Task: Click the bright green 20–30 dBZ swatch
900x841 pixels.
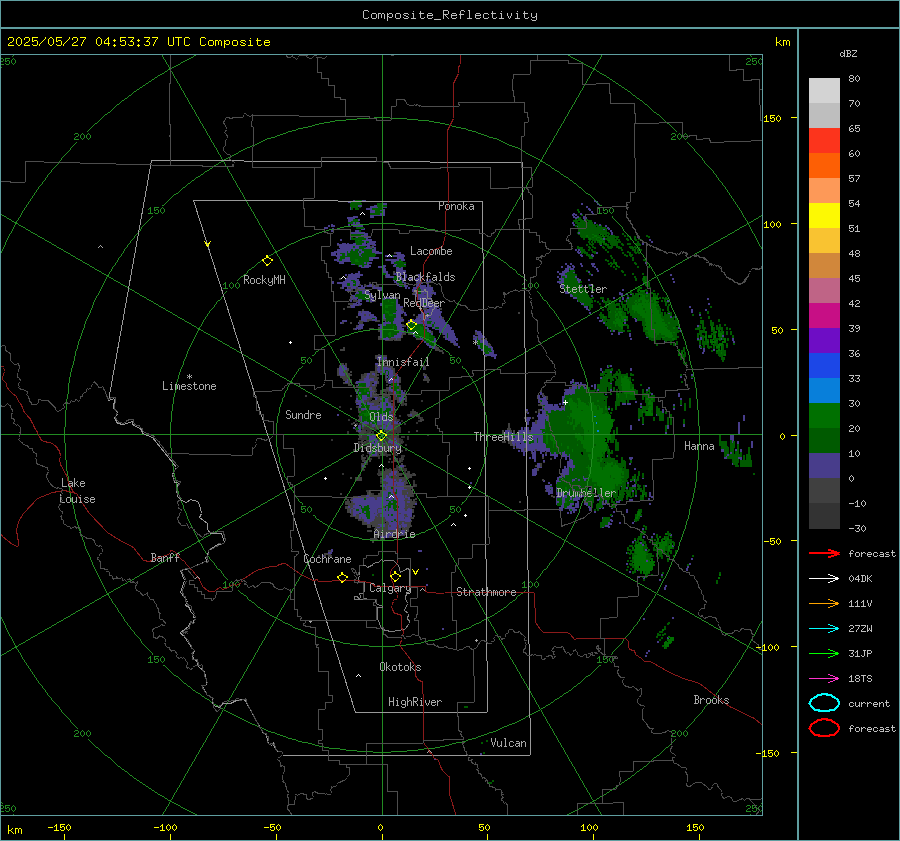Action: pyautogui.click(x=824, y=416)
